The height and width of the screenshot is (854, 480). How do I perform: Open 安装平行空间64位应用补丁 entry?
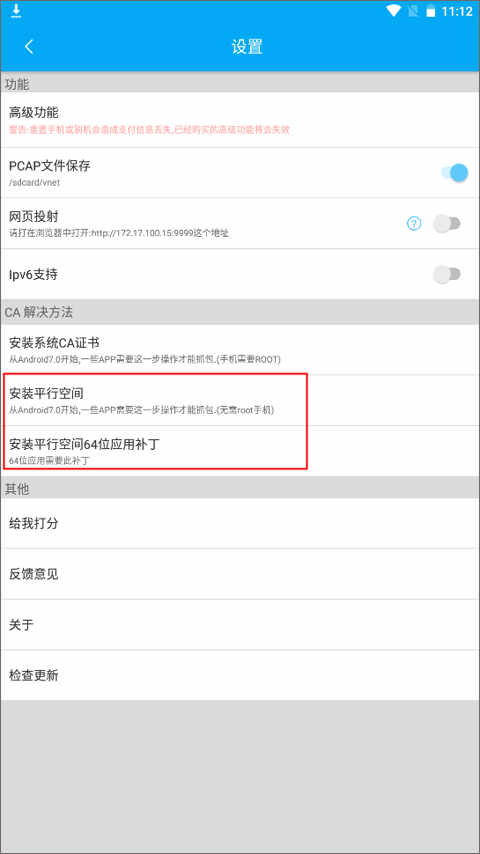tap(240, 451)
